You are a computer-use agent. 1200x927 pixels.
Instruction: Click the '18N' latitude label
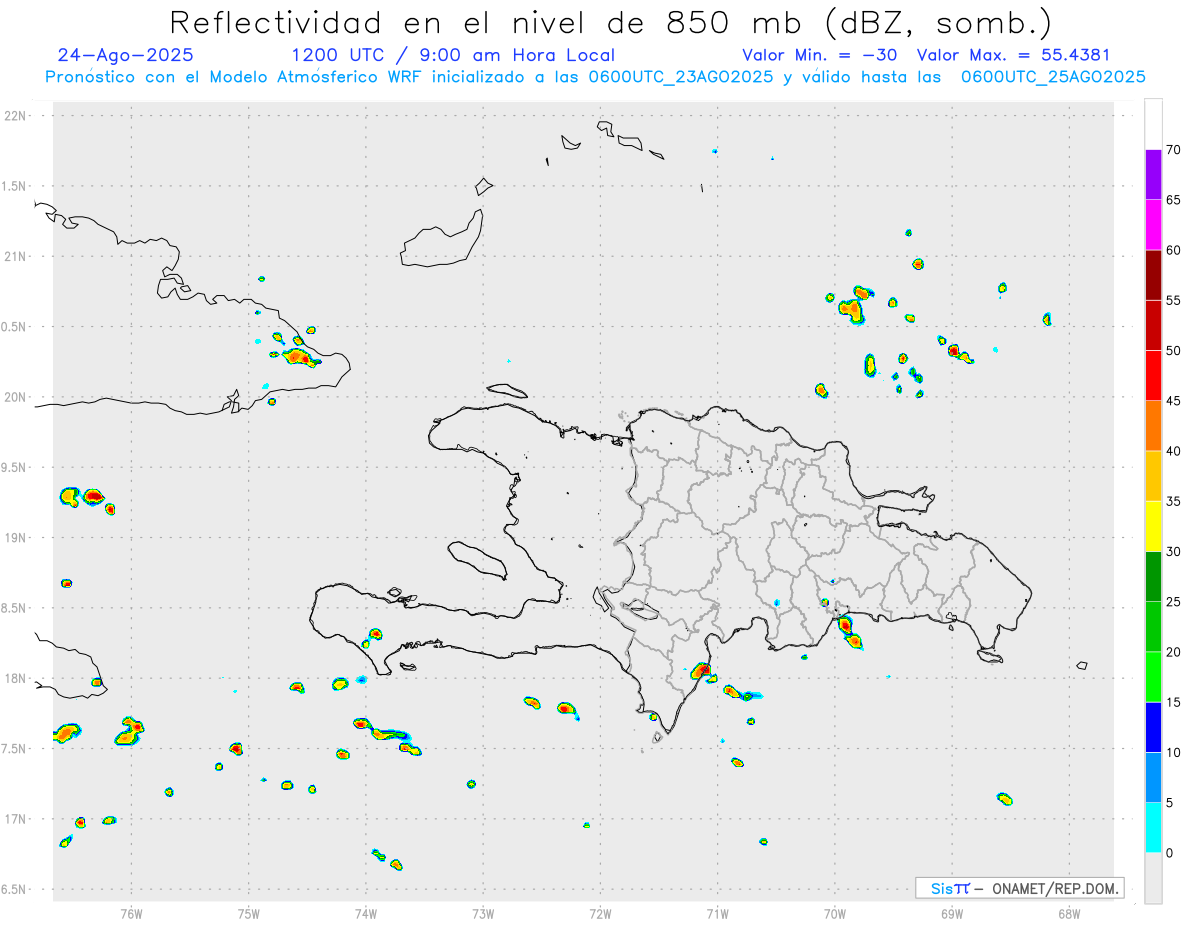[17, 678]
